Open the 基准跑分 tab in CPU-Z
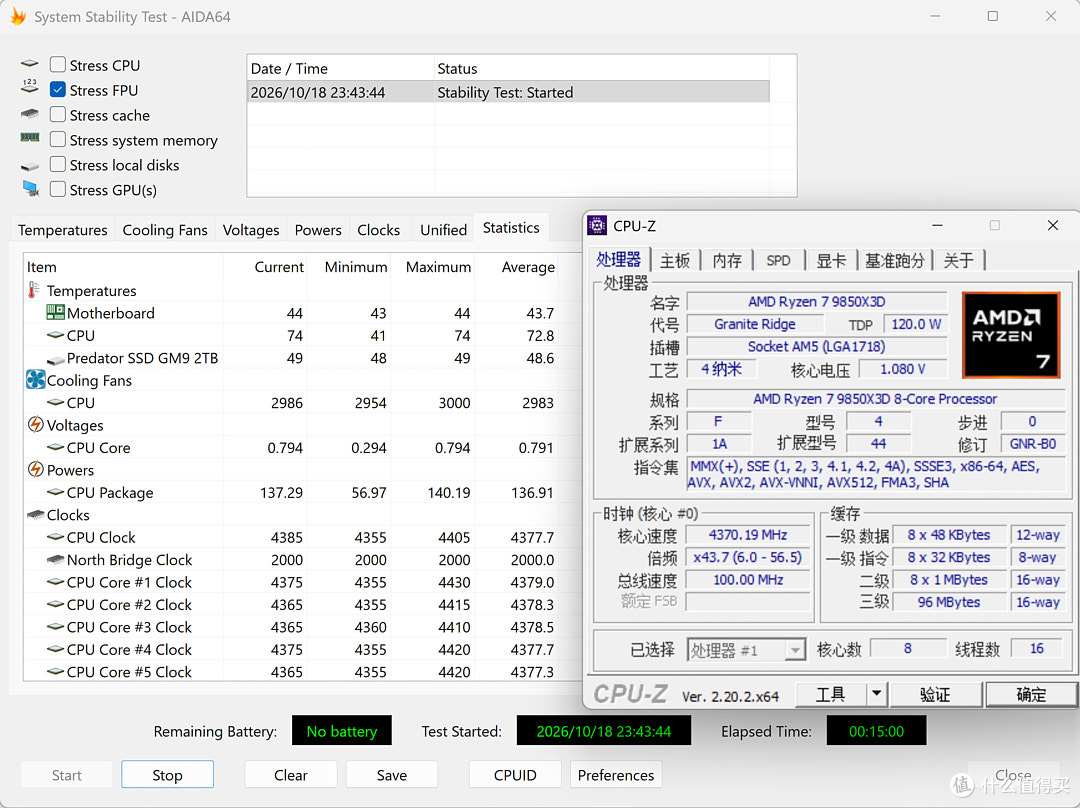 894,260
